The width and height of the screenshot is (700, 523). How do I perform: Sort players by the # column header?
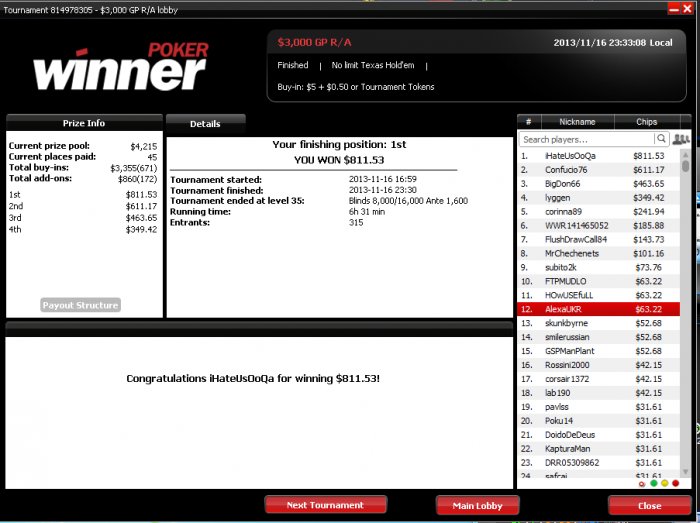pyautogui.click(x=529, y=121)
